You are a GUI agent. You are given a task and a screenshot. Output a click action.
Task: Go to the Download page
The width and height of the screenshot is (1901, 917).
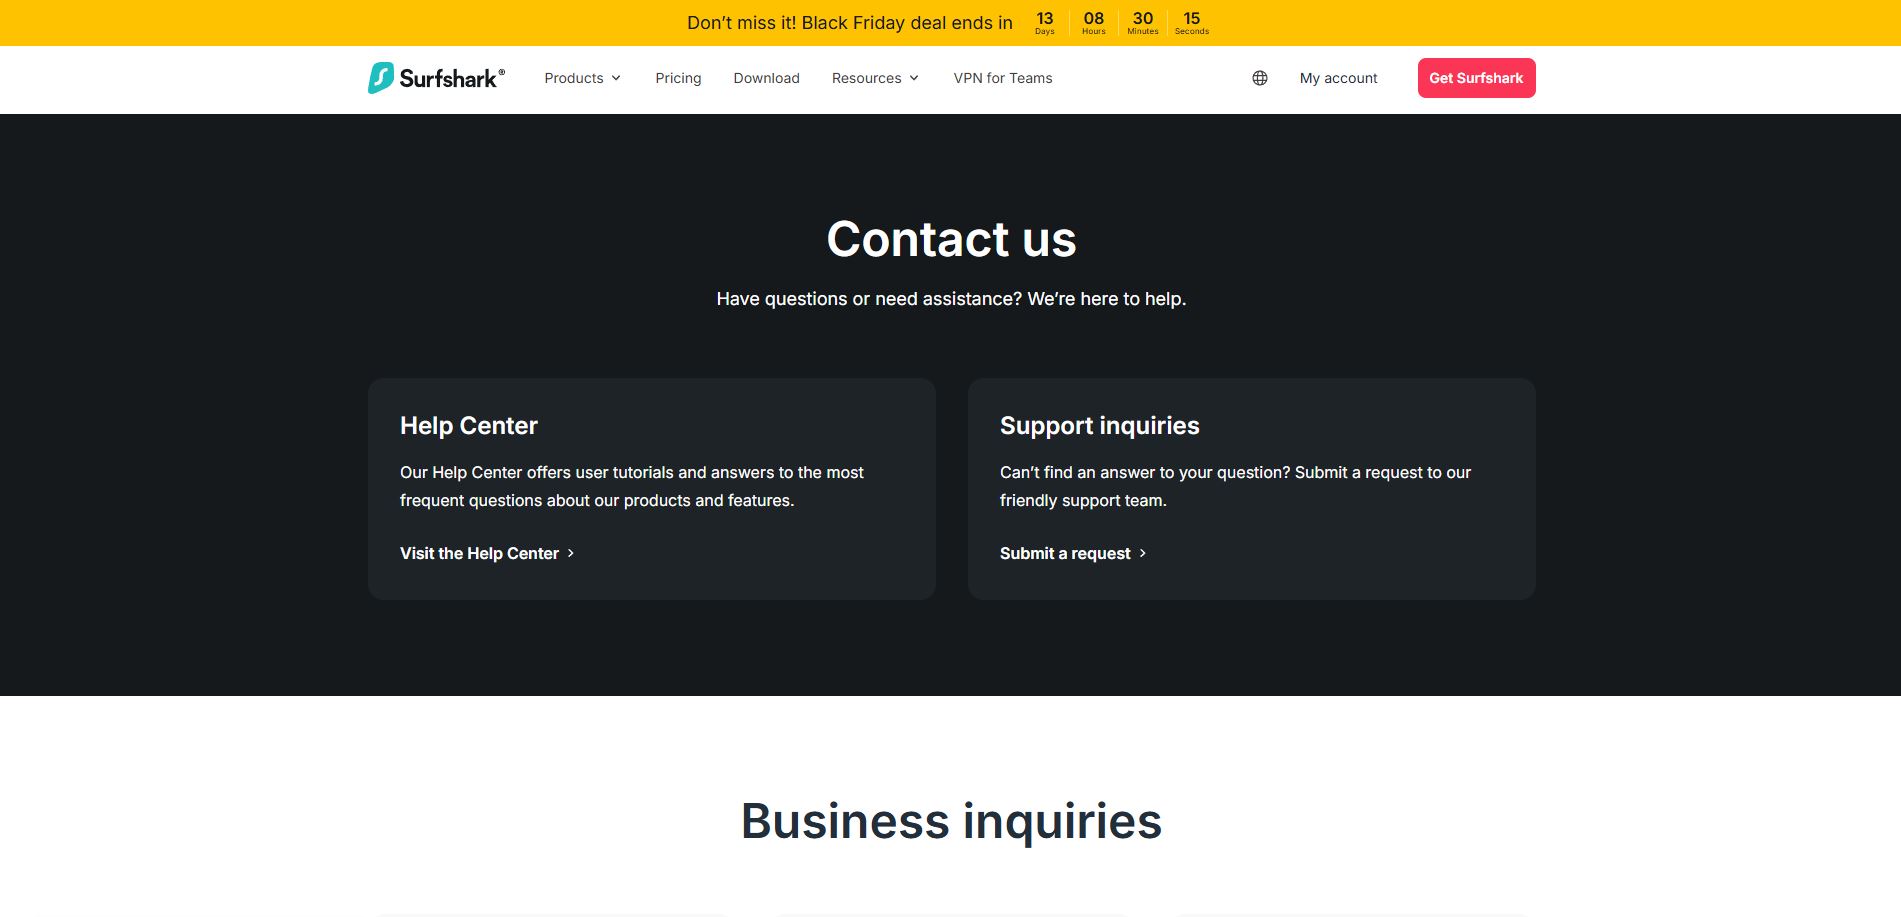[766, 78]
